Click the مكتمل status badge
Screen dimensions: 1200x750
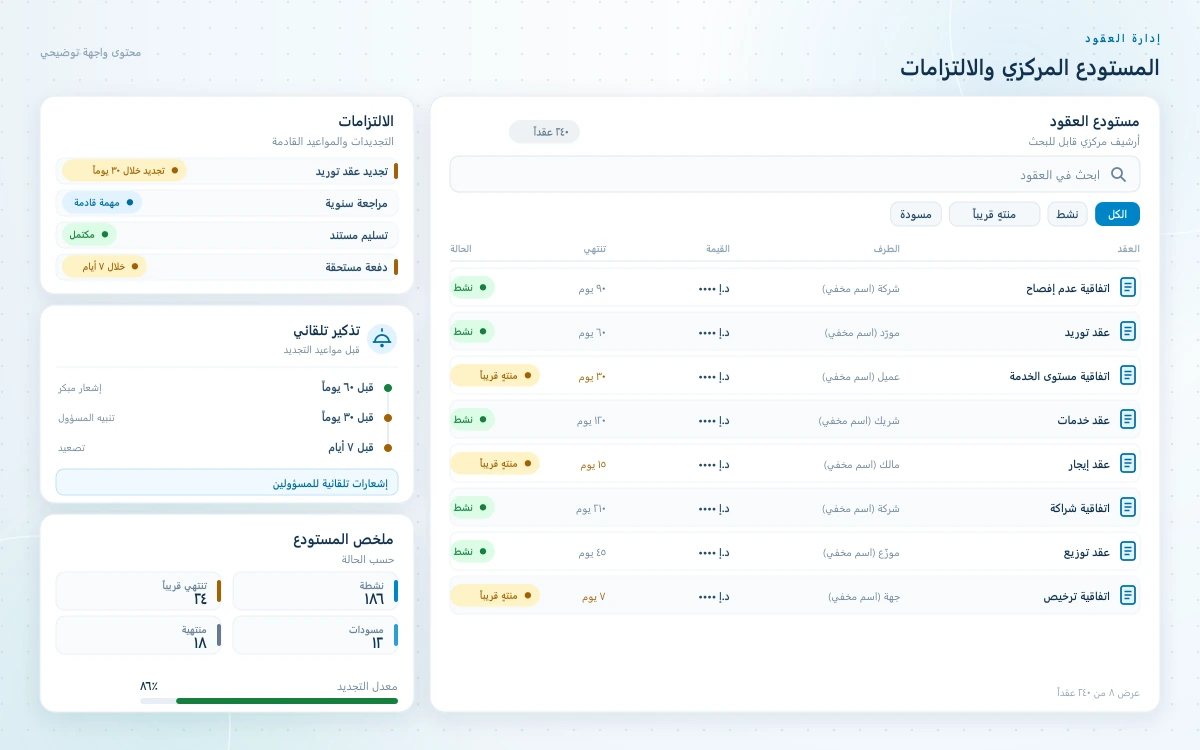pos(89,234)
